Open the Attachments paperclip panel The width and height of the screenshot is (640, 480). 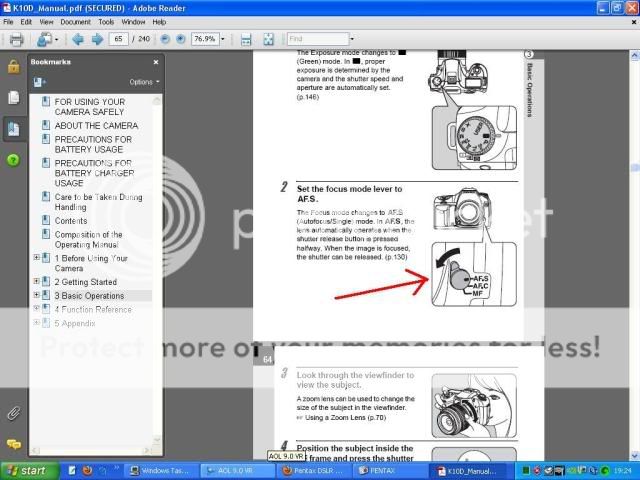[x=13, y=411]
